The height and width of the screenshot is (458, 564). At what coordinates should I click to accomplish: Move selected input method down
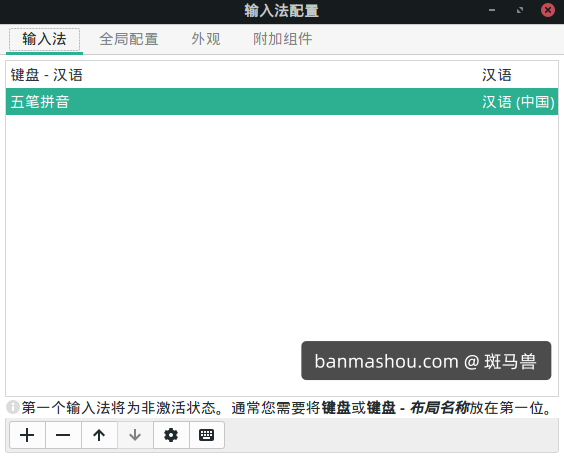point(135,435)
